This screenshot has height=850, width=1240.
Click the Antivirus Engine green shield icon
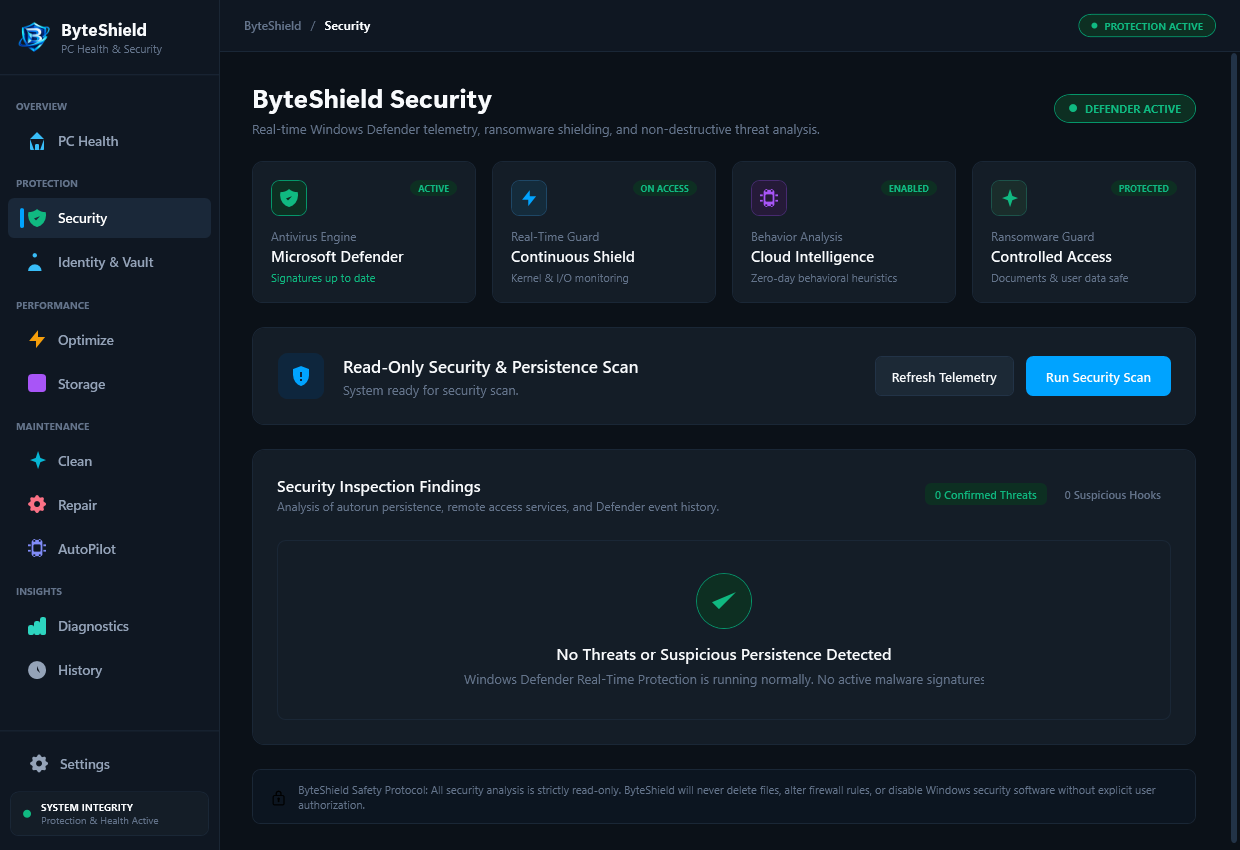coord(289,198)
